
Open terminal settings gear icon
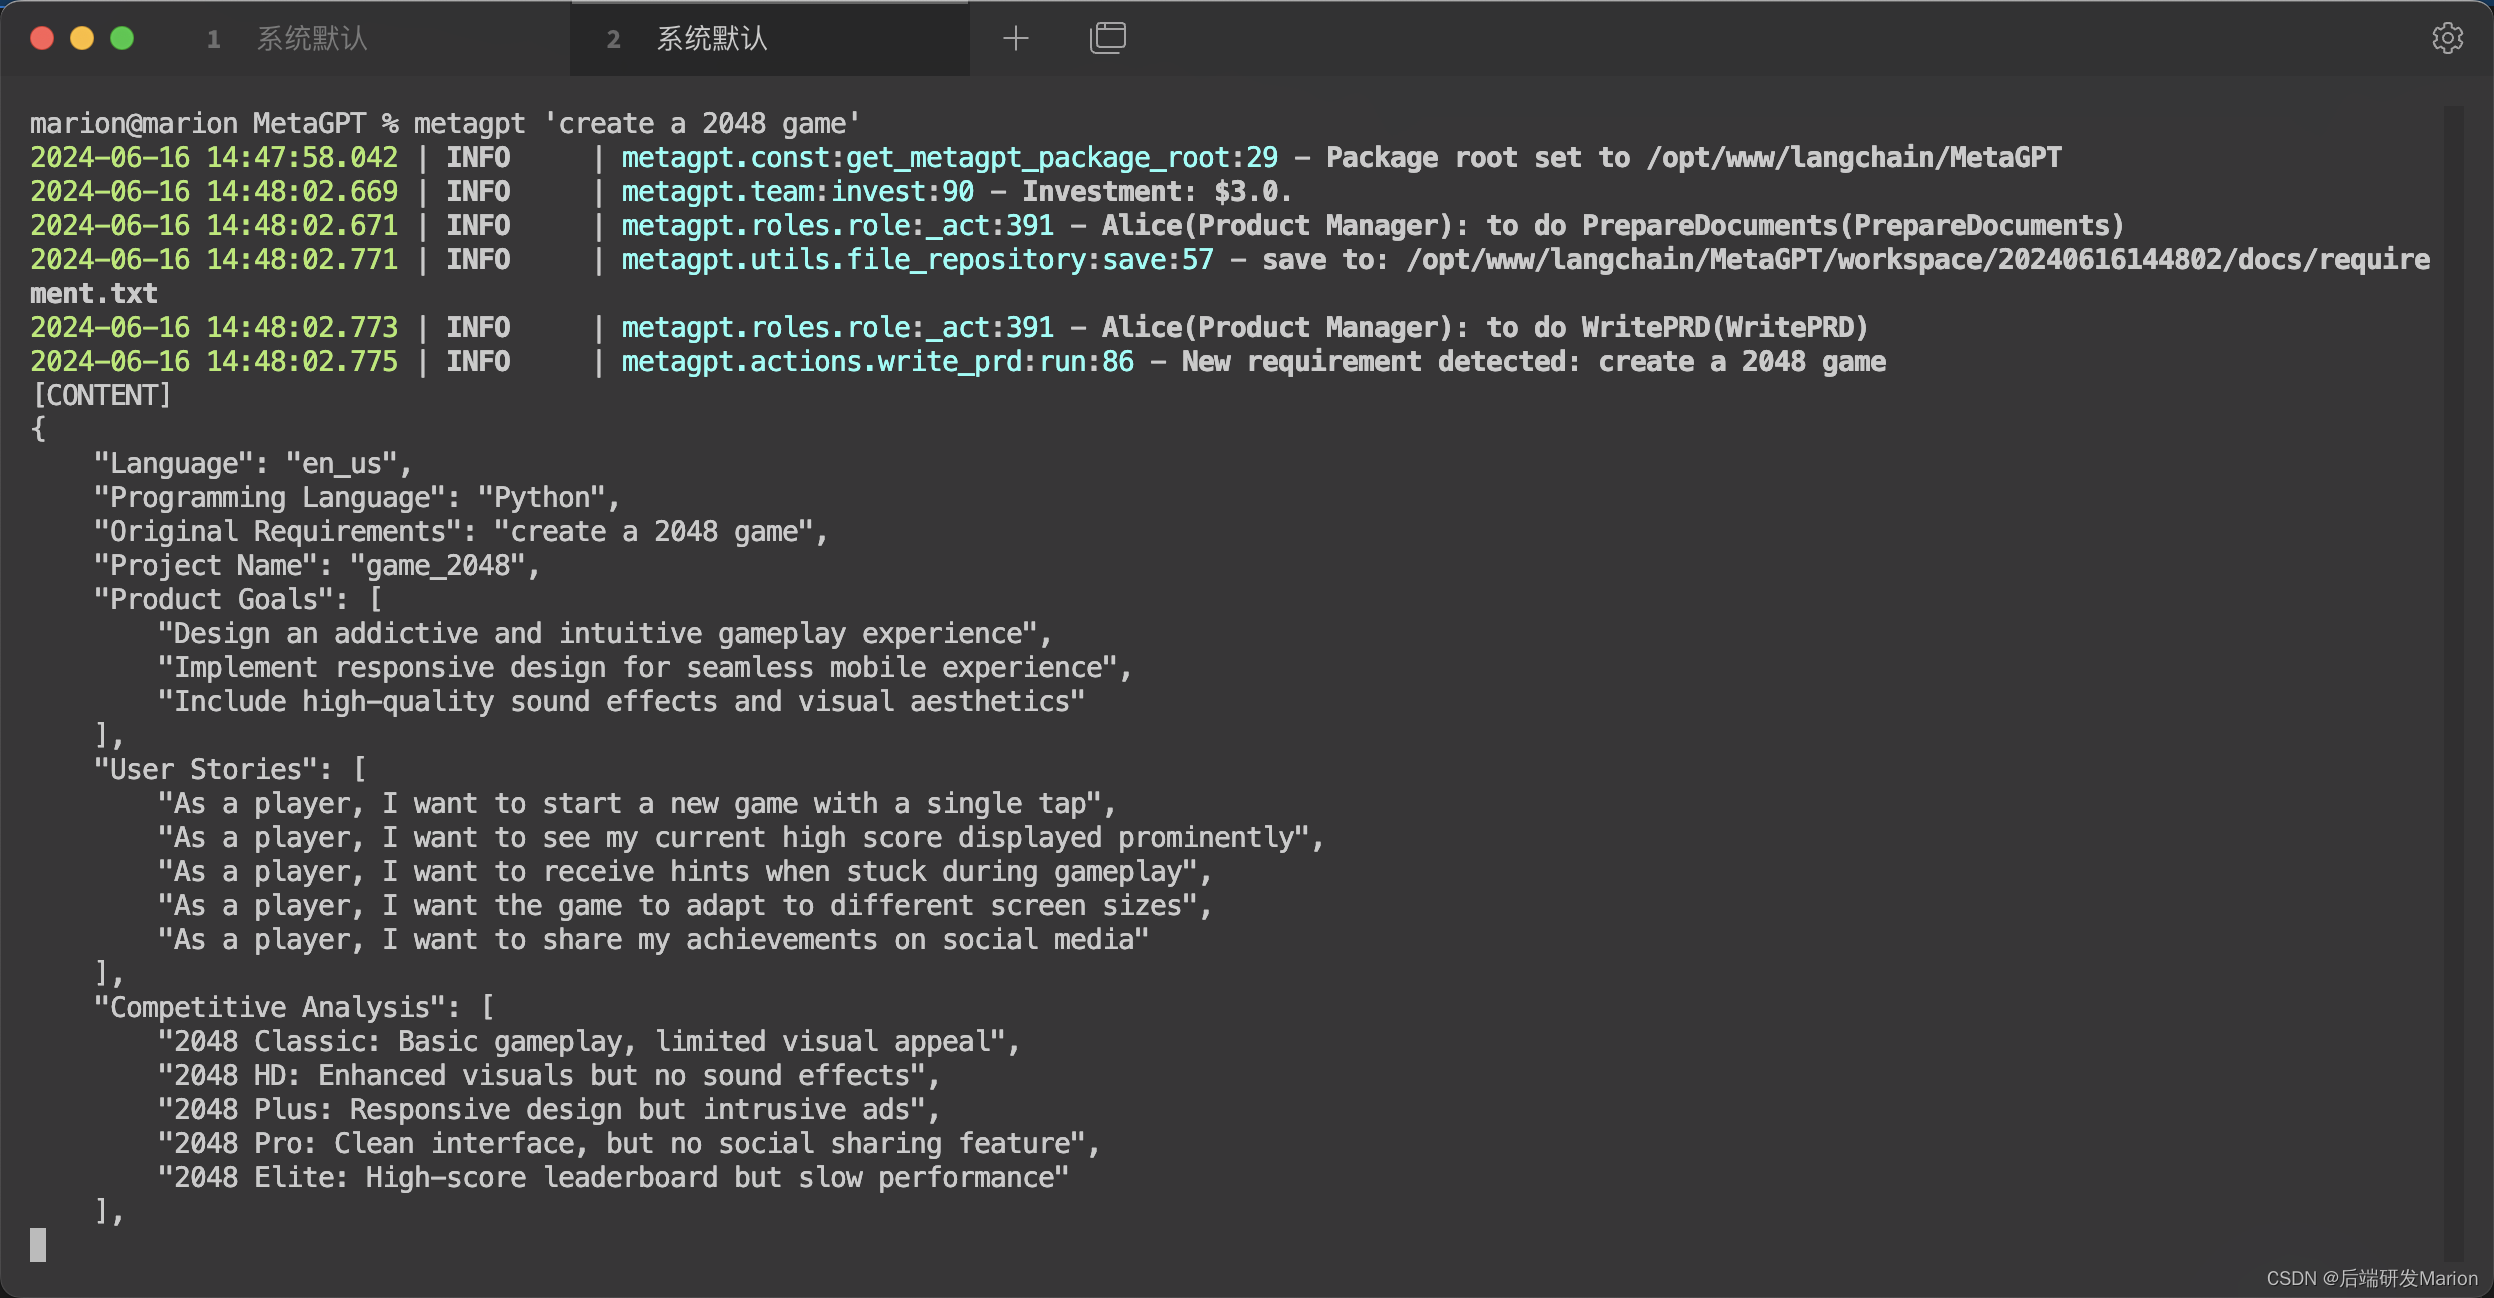[2447, 39]
